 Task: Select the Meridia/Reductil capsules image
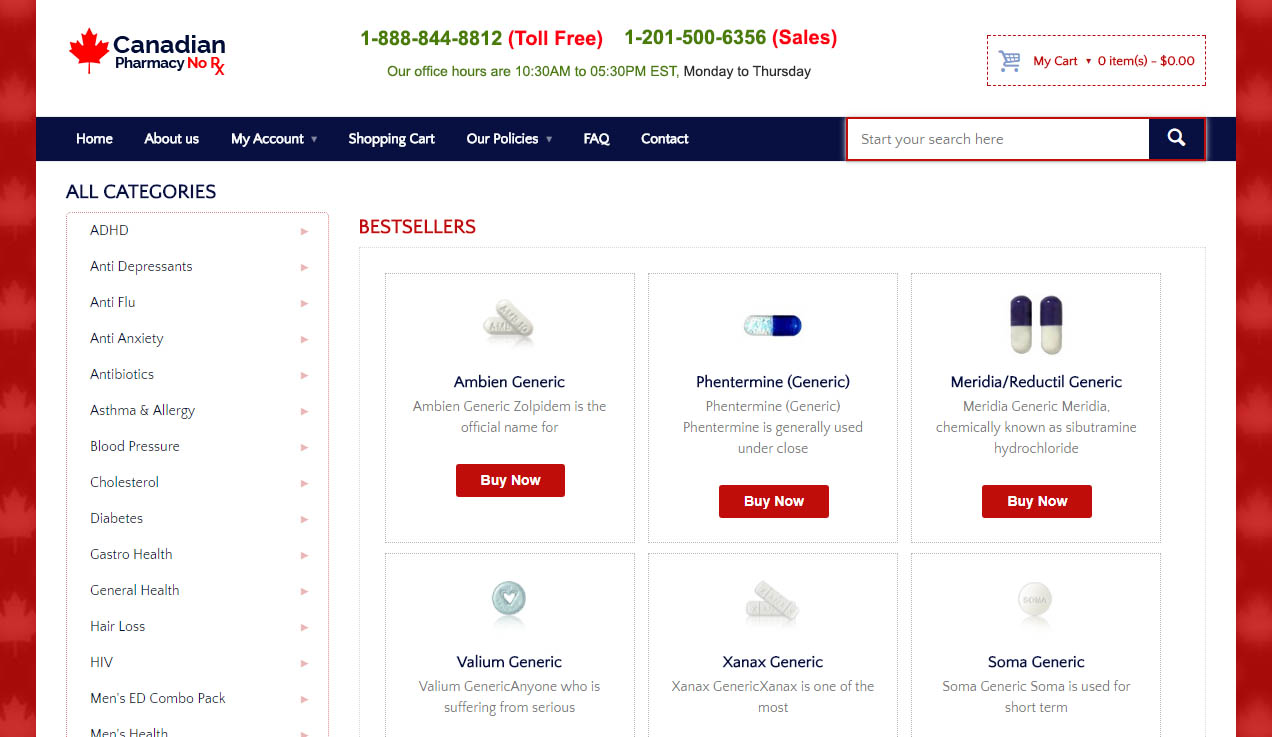(1035, 324)
